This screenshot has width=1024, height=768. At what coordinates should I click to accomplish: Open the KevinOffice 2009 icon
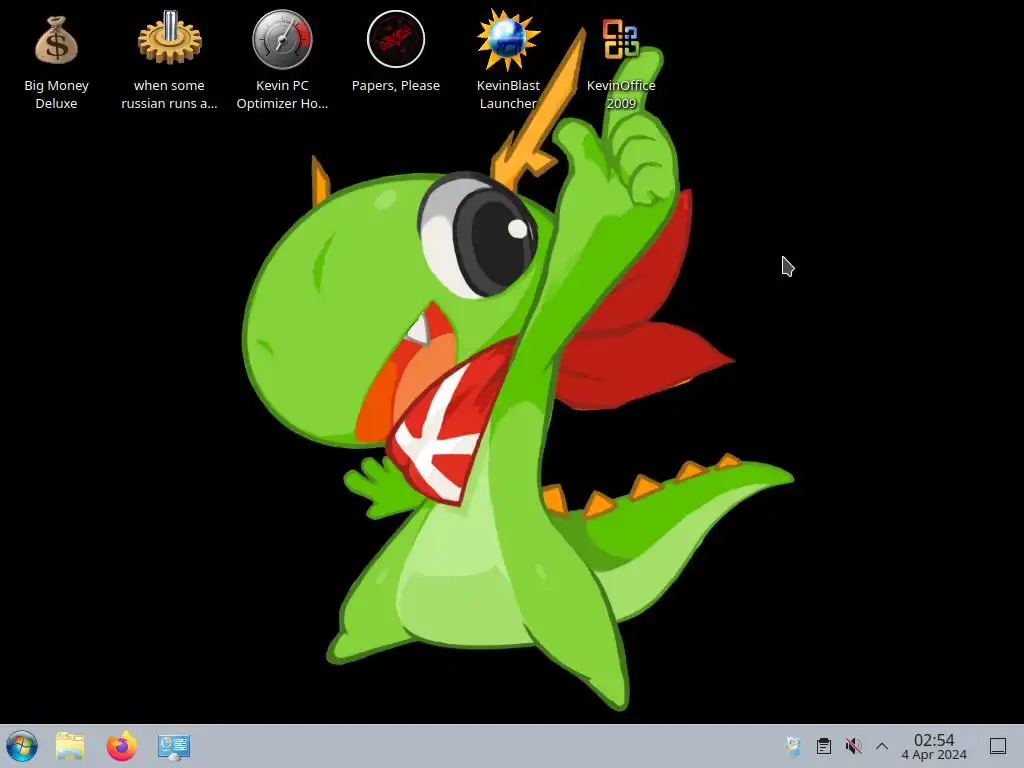(x=620, y=39)
